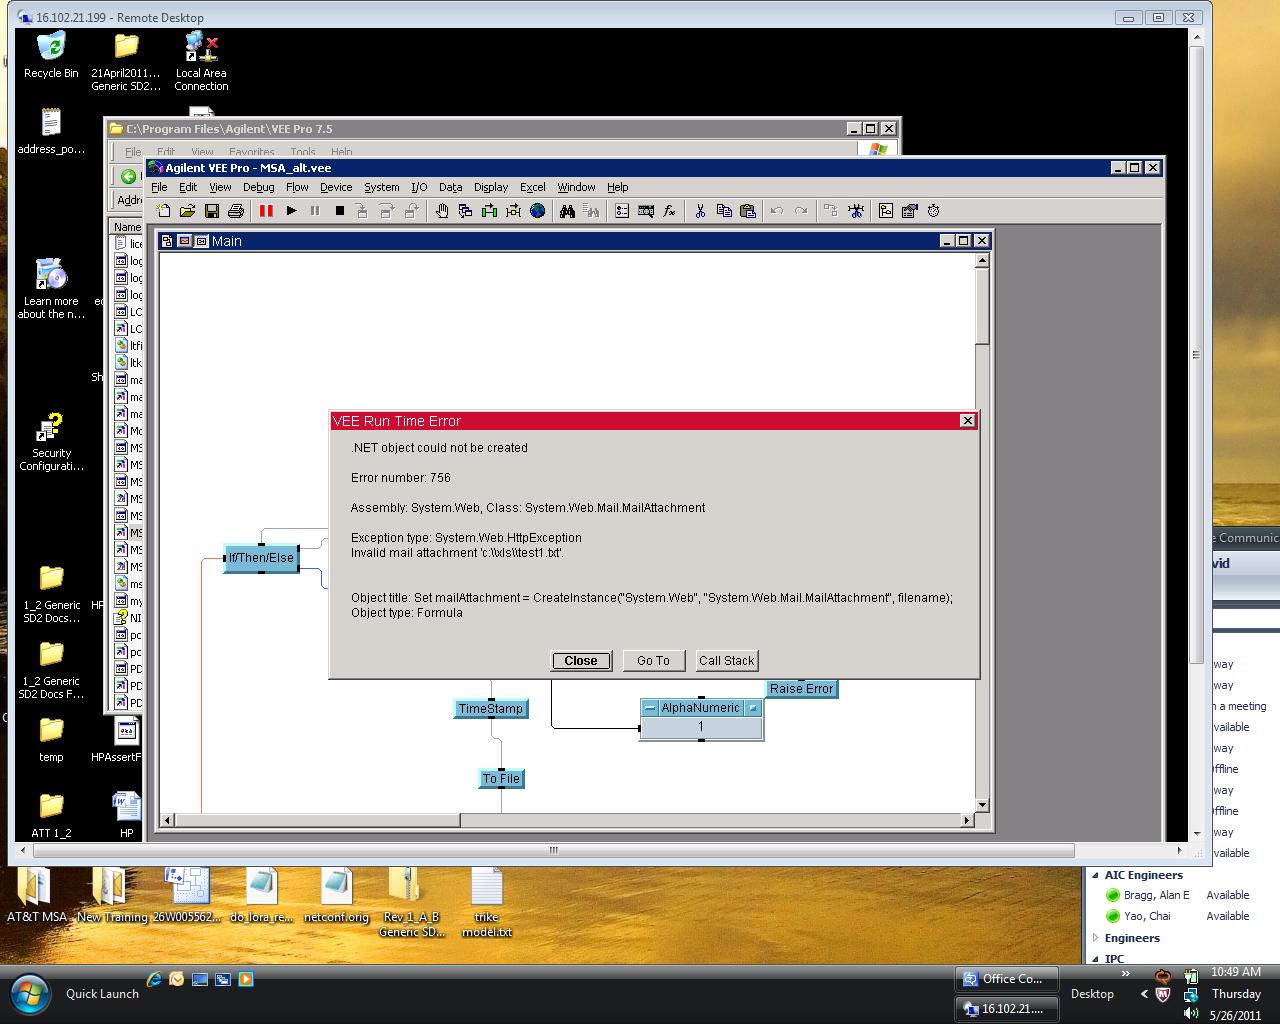
Task: Click the Print icon in VEE toolbar
Action: point(236,211)
